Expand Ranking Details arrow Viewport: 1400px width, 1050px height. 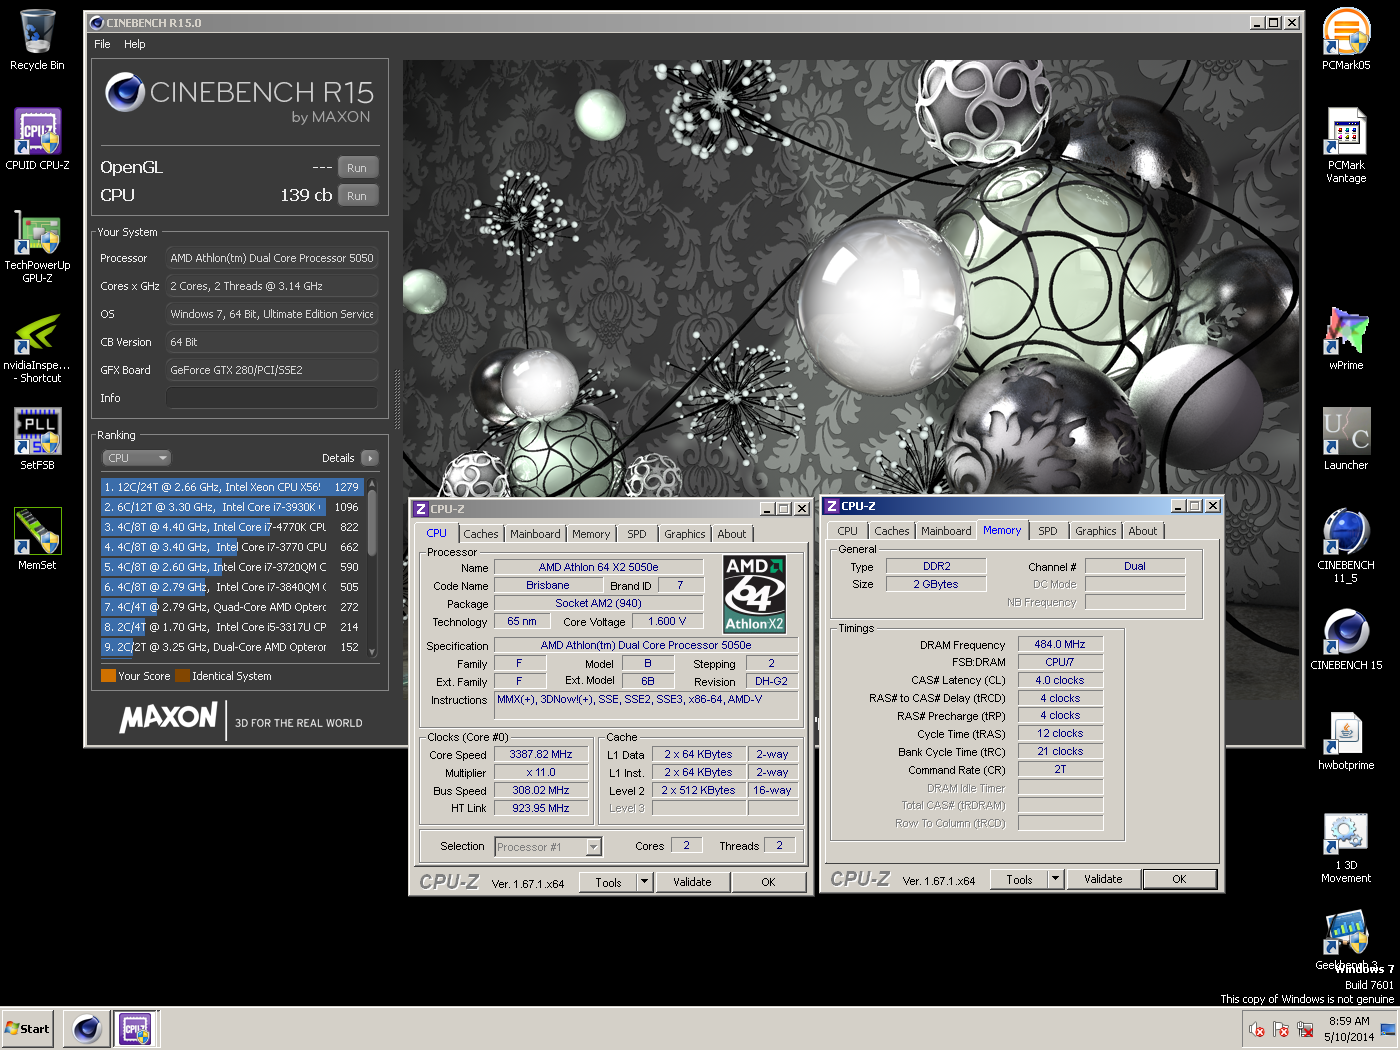(370, 458)
